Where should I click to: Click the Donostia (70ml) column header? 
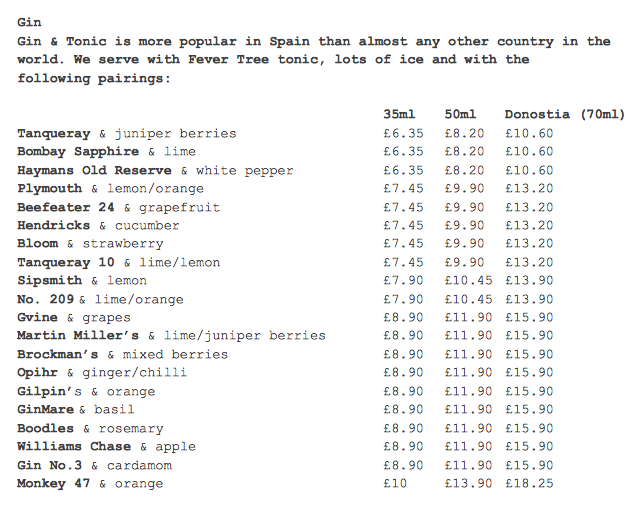(x=564, y=114)
